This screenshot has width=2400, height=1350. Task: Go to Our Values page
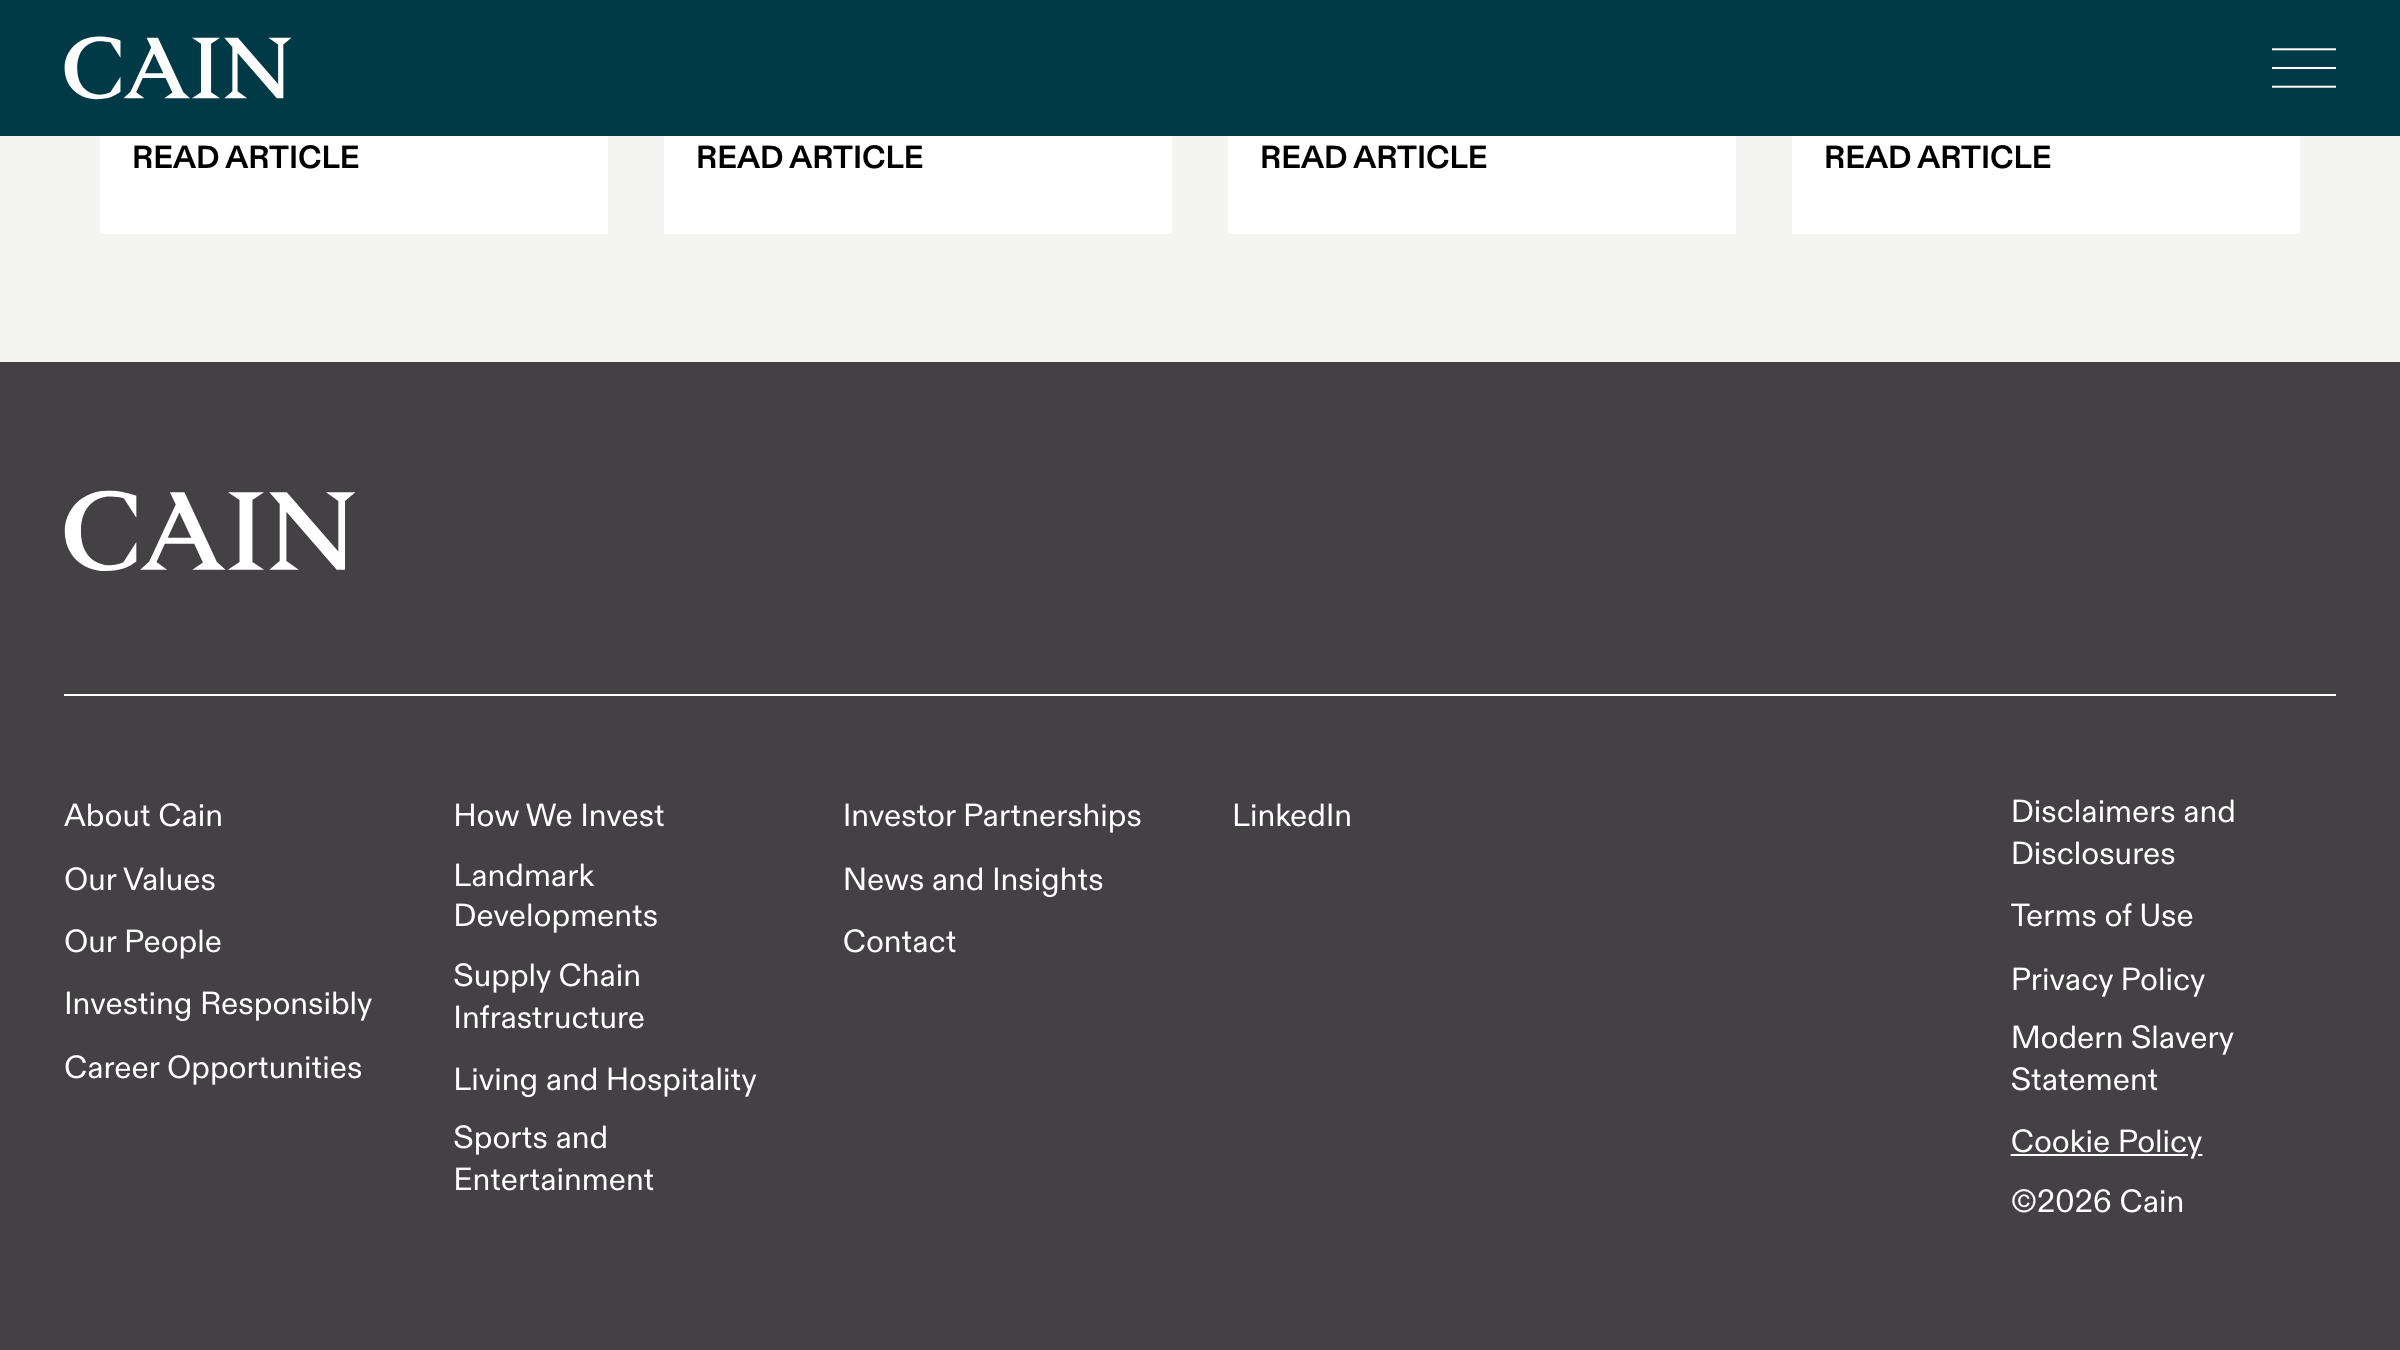click(x=140, y=880)
